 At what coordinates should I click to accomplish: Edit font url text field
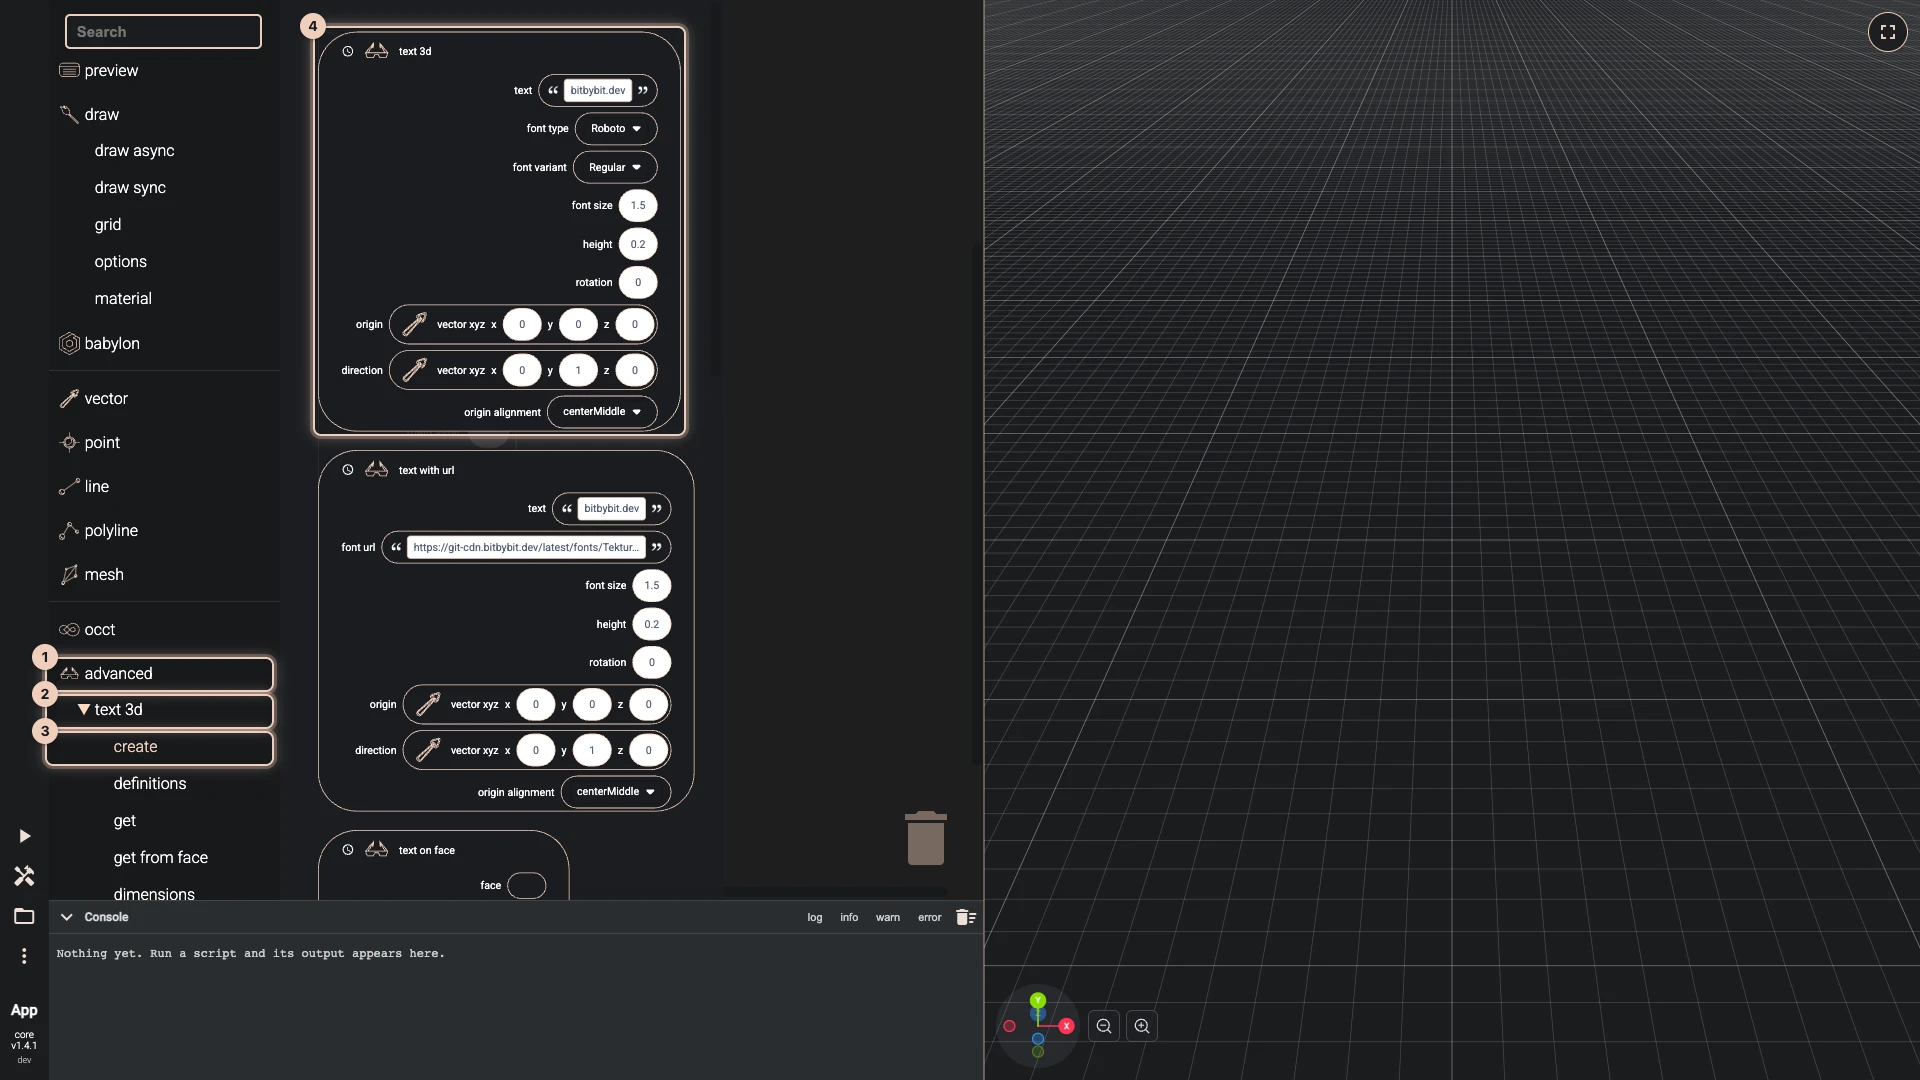point(526,548)
